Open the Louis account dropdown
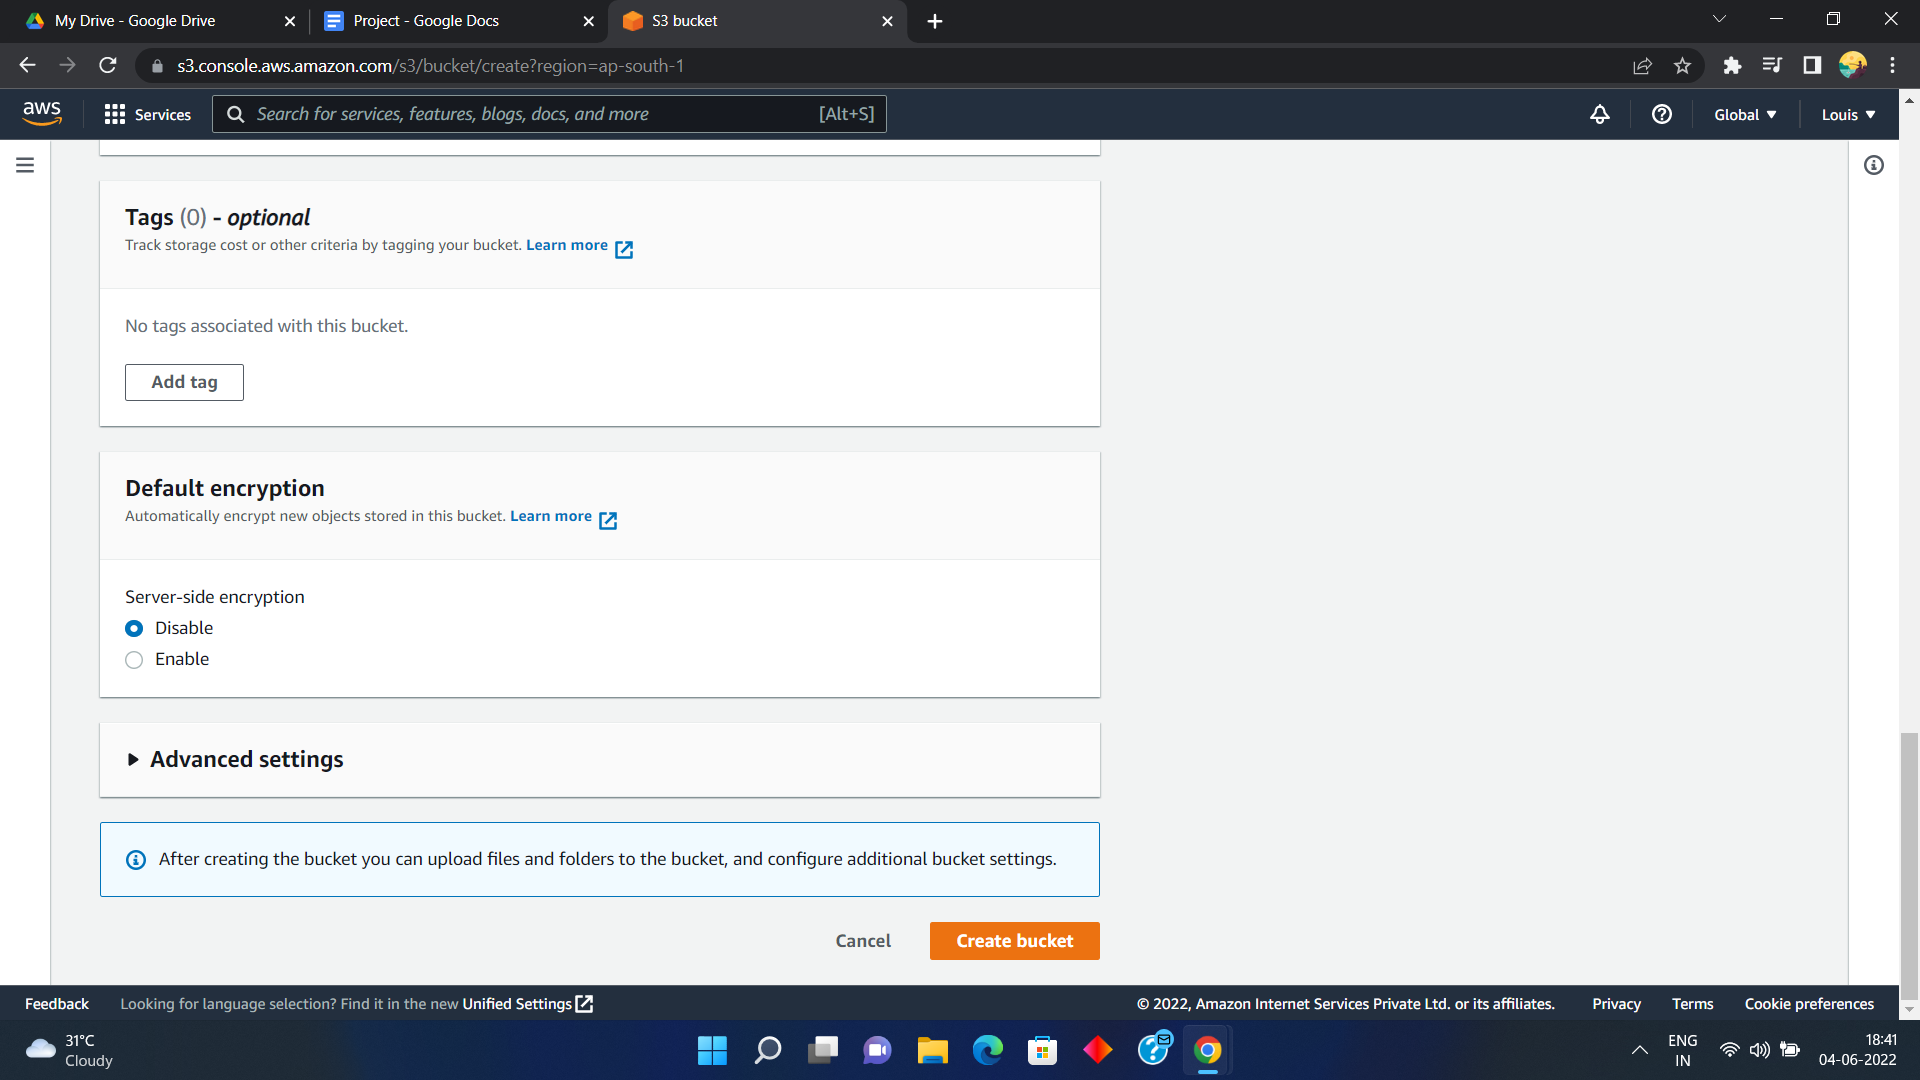1920x1080 pixels. (x=1847, y=115)
